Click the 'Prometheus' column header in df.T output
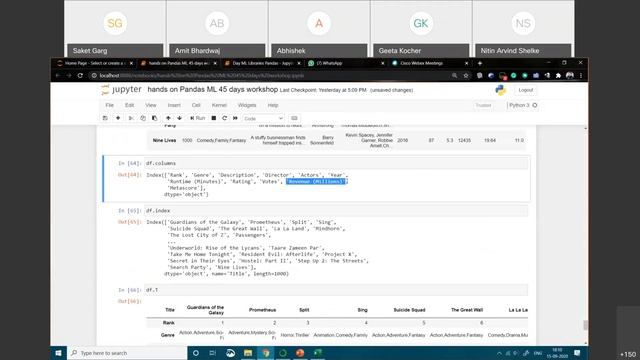640x360 pixels. [x=262, y=310]
